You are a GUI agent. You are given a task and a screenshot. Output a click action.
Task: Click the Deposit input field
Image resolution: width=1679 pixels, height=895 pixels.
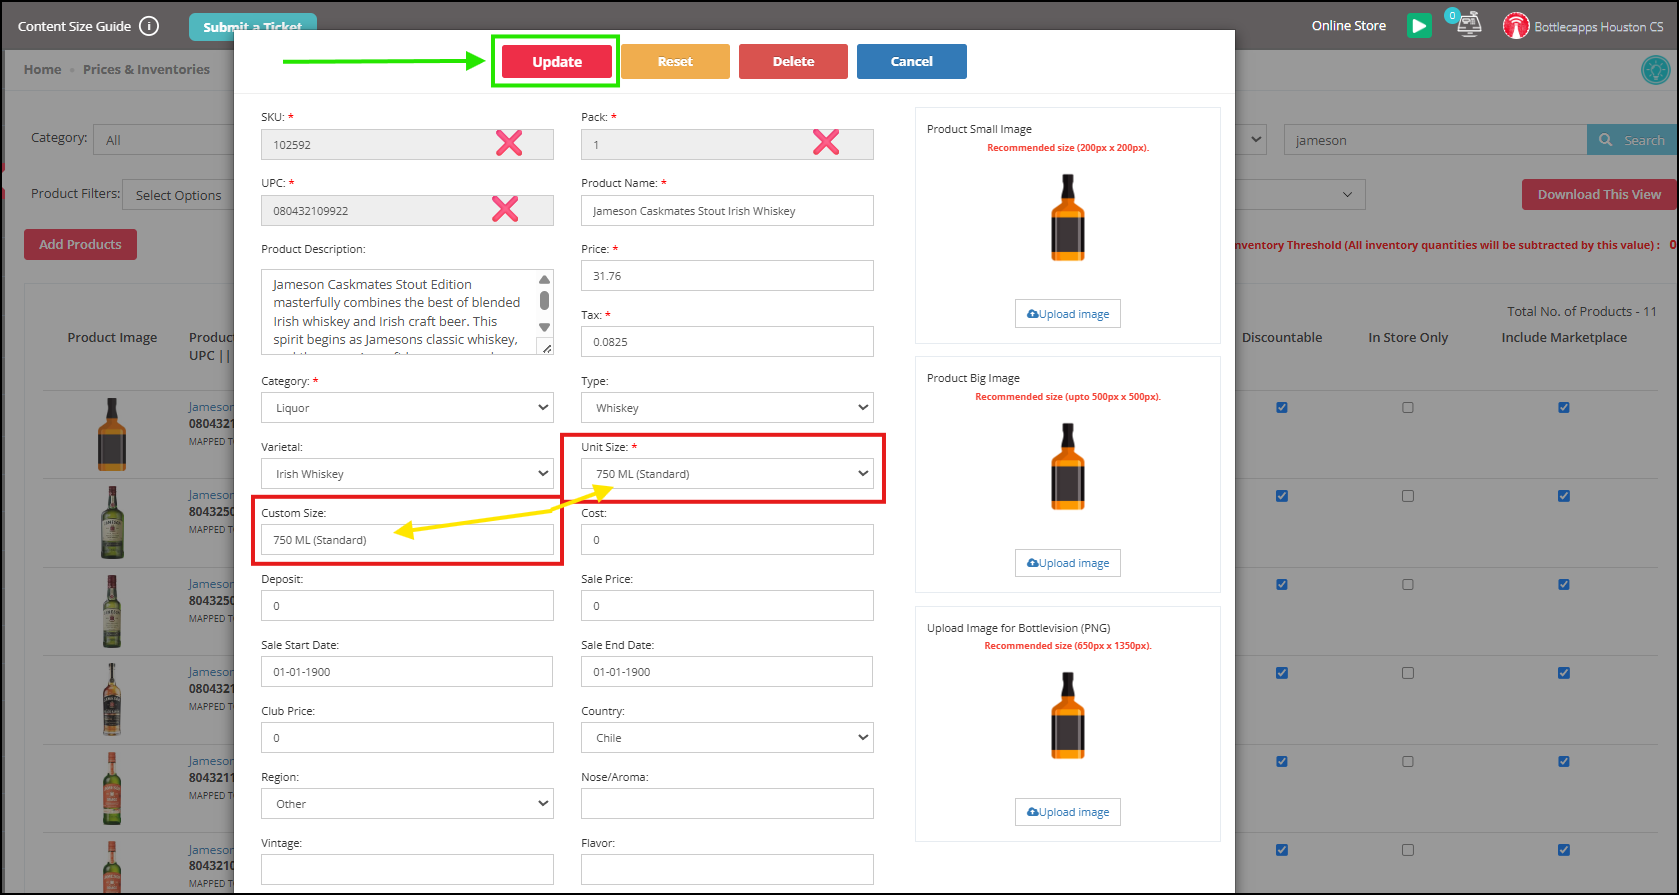pos(407,606)
